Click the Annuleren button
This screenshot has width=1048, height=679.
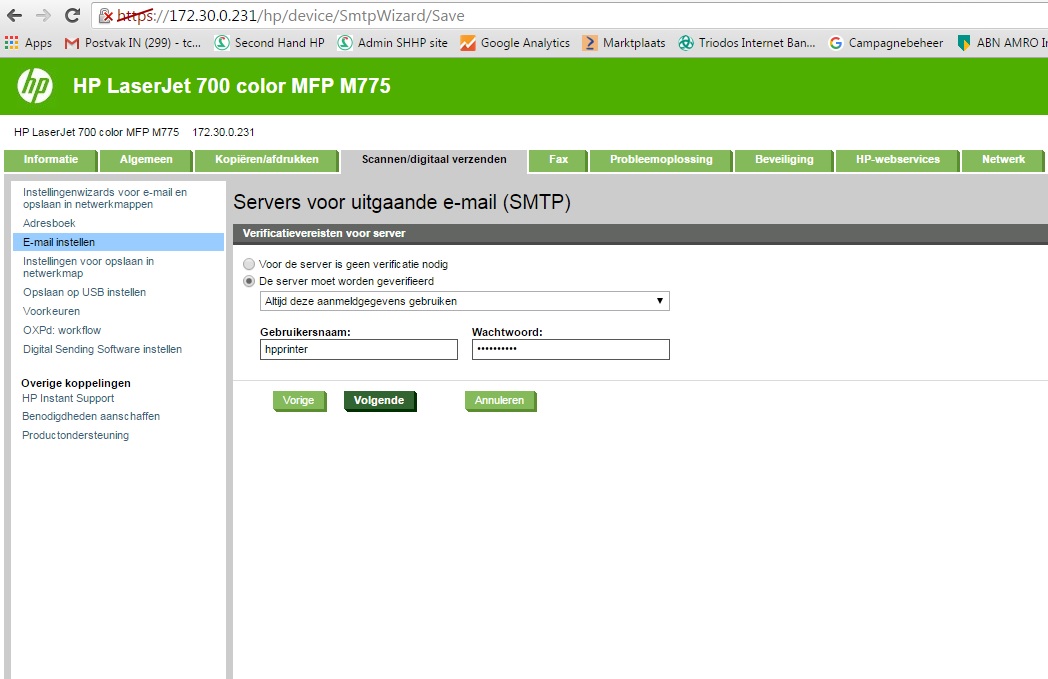point(500,400)
